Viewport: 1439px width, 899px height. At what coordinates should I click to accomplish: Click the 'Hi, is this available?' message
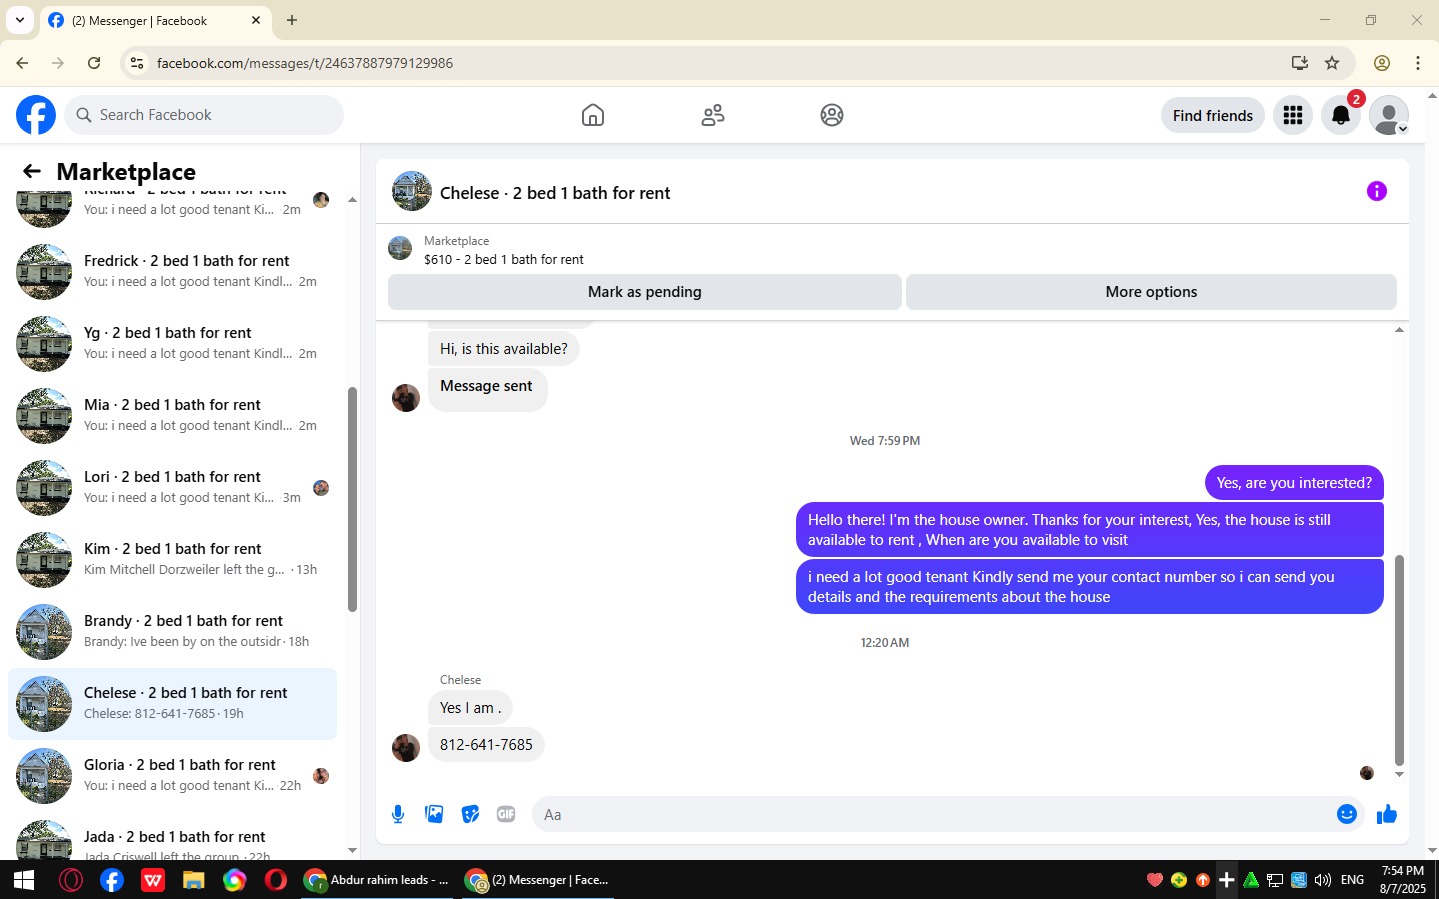[503, 349]
